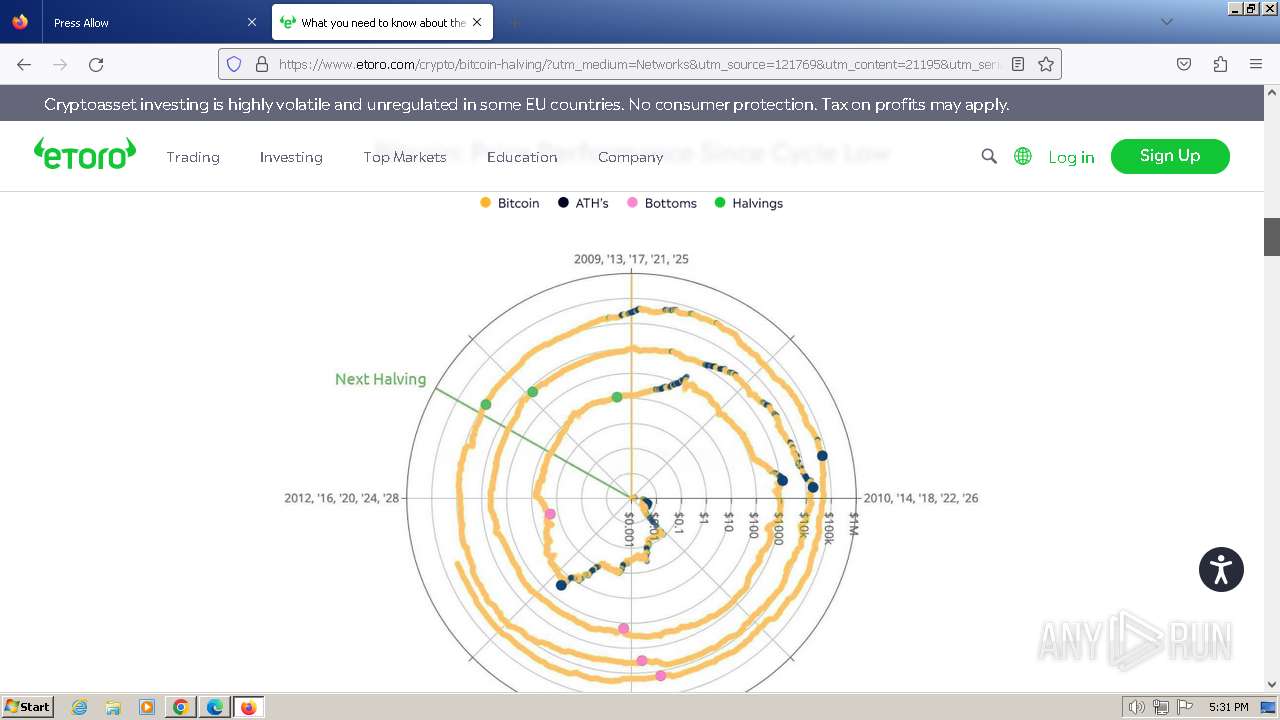Click the address bar URL field

coord(640,64)
